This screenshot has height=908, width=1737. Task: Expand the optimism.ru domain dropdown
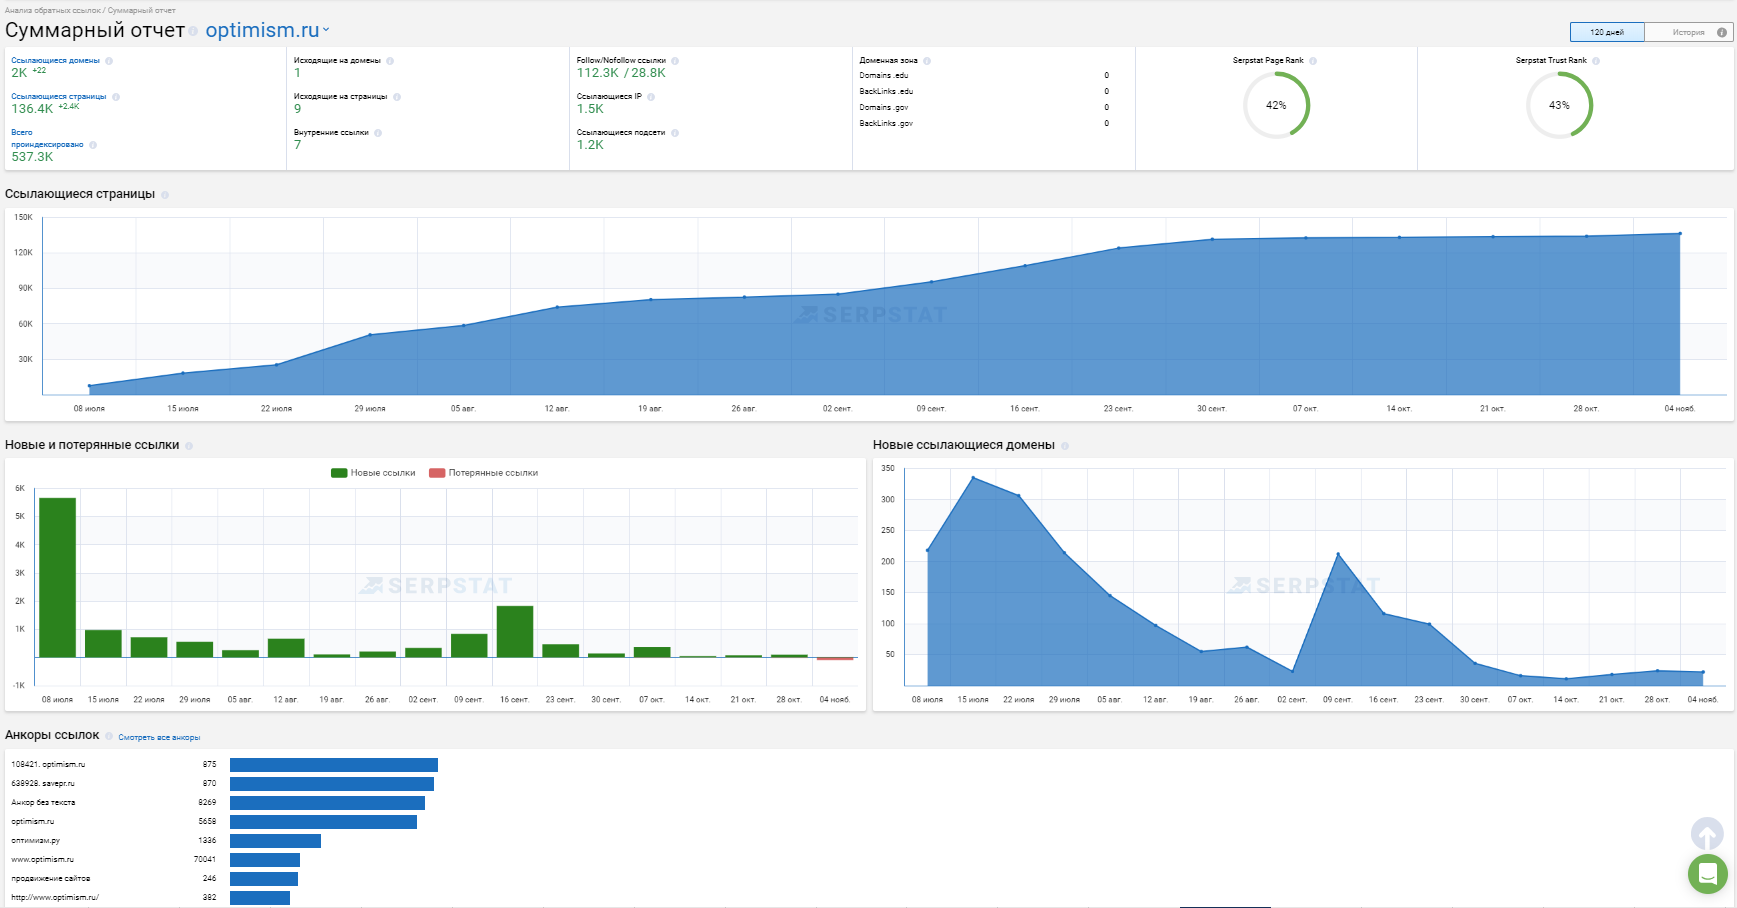pos(268,31)
